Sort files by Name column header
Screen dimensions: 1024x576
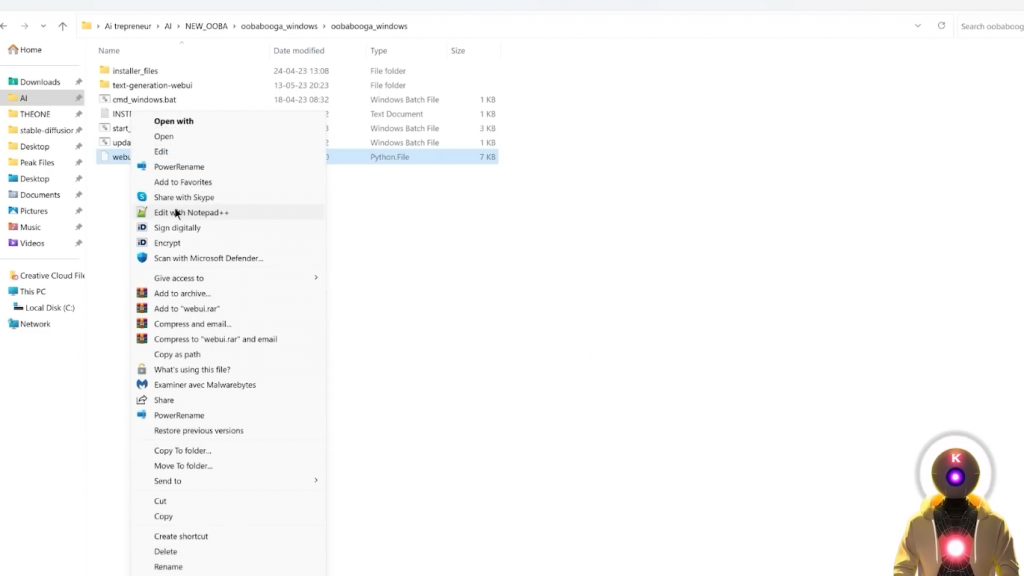tap(108, 50)
